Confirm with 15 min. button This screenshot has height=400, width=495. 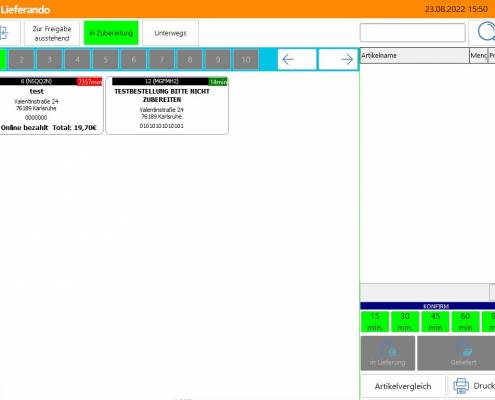(375, 322)
